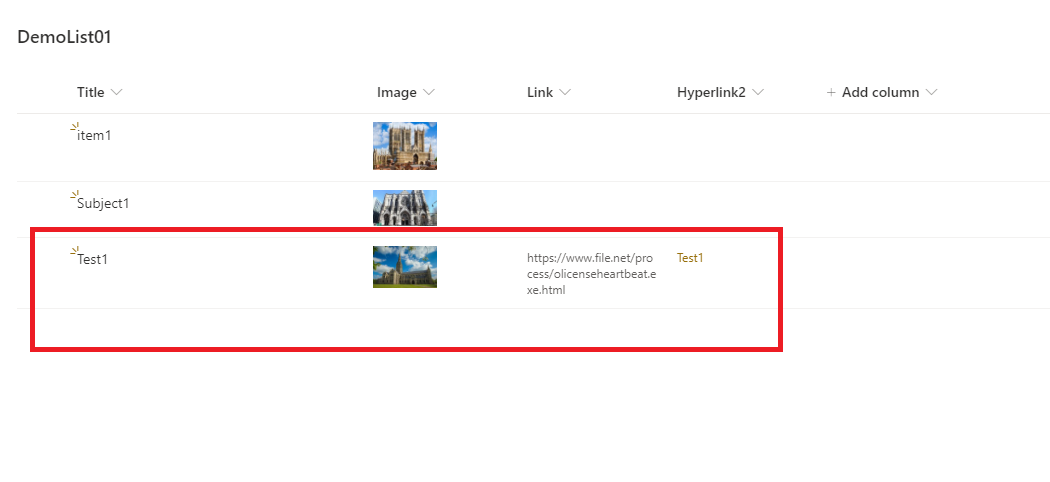Click the Title column header text
The width and height of the screenshot is (1050, 482).
click(90, 92)
